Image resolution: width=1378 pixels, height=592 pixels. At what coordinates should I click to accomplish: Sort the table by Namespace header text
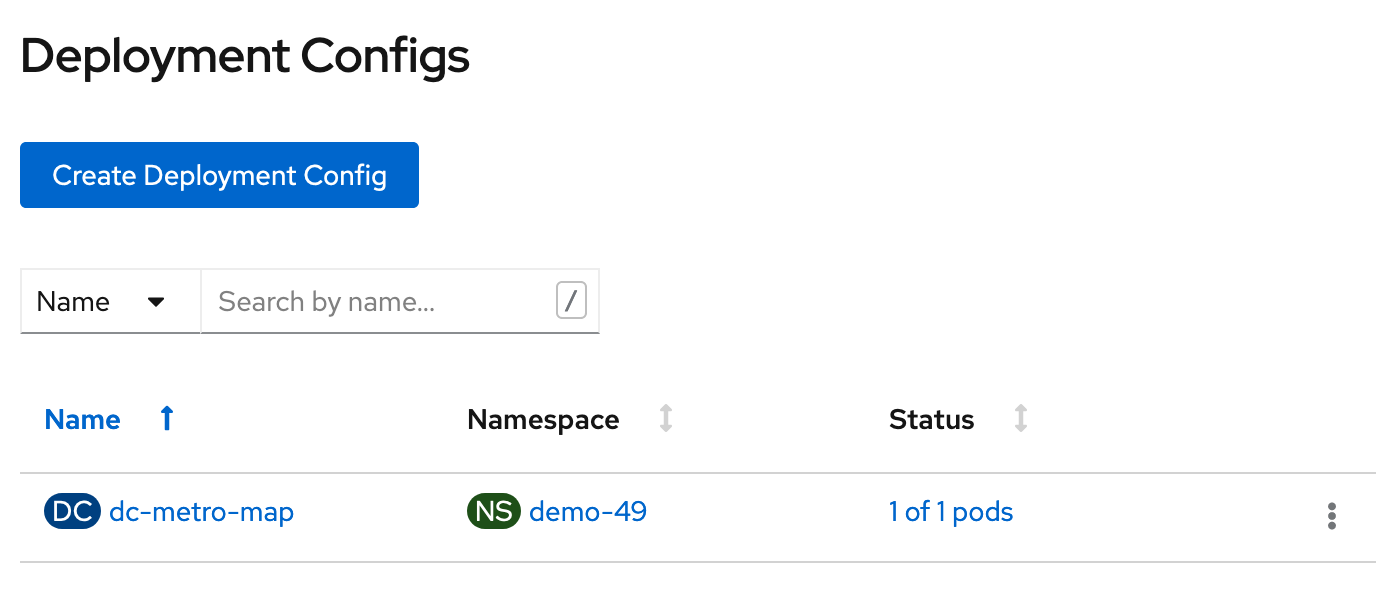point(543,420)
